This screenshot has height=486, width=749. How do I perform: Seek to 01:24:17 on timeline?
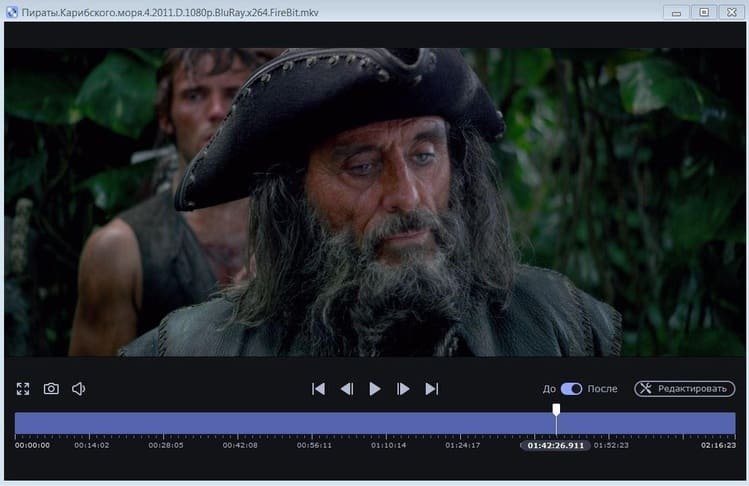(x=463, y=423)
